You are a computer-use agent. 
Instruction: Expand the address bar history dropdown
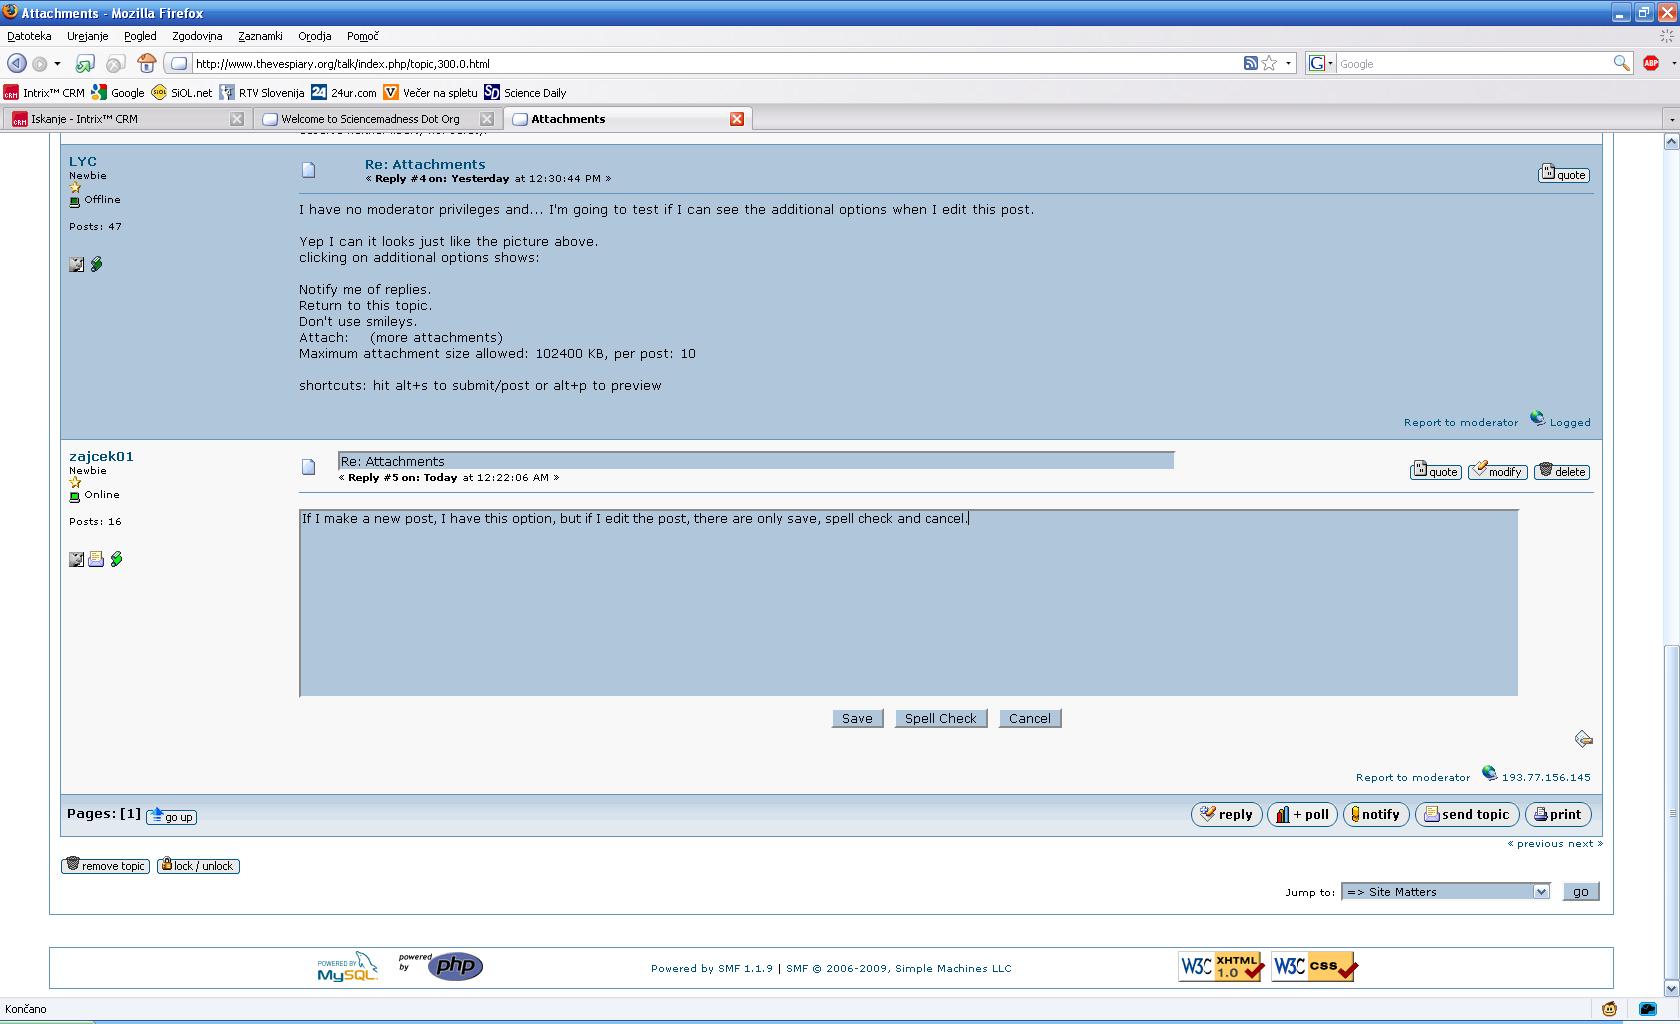point(1288,63)
